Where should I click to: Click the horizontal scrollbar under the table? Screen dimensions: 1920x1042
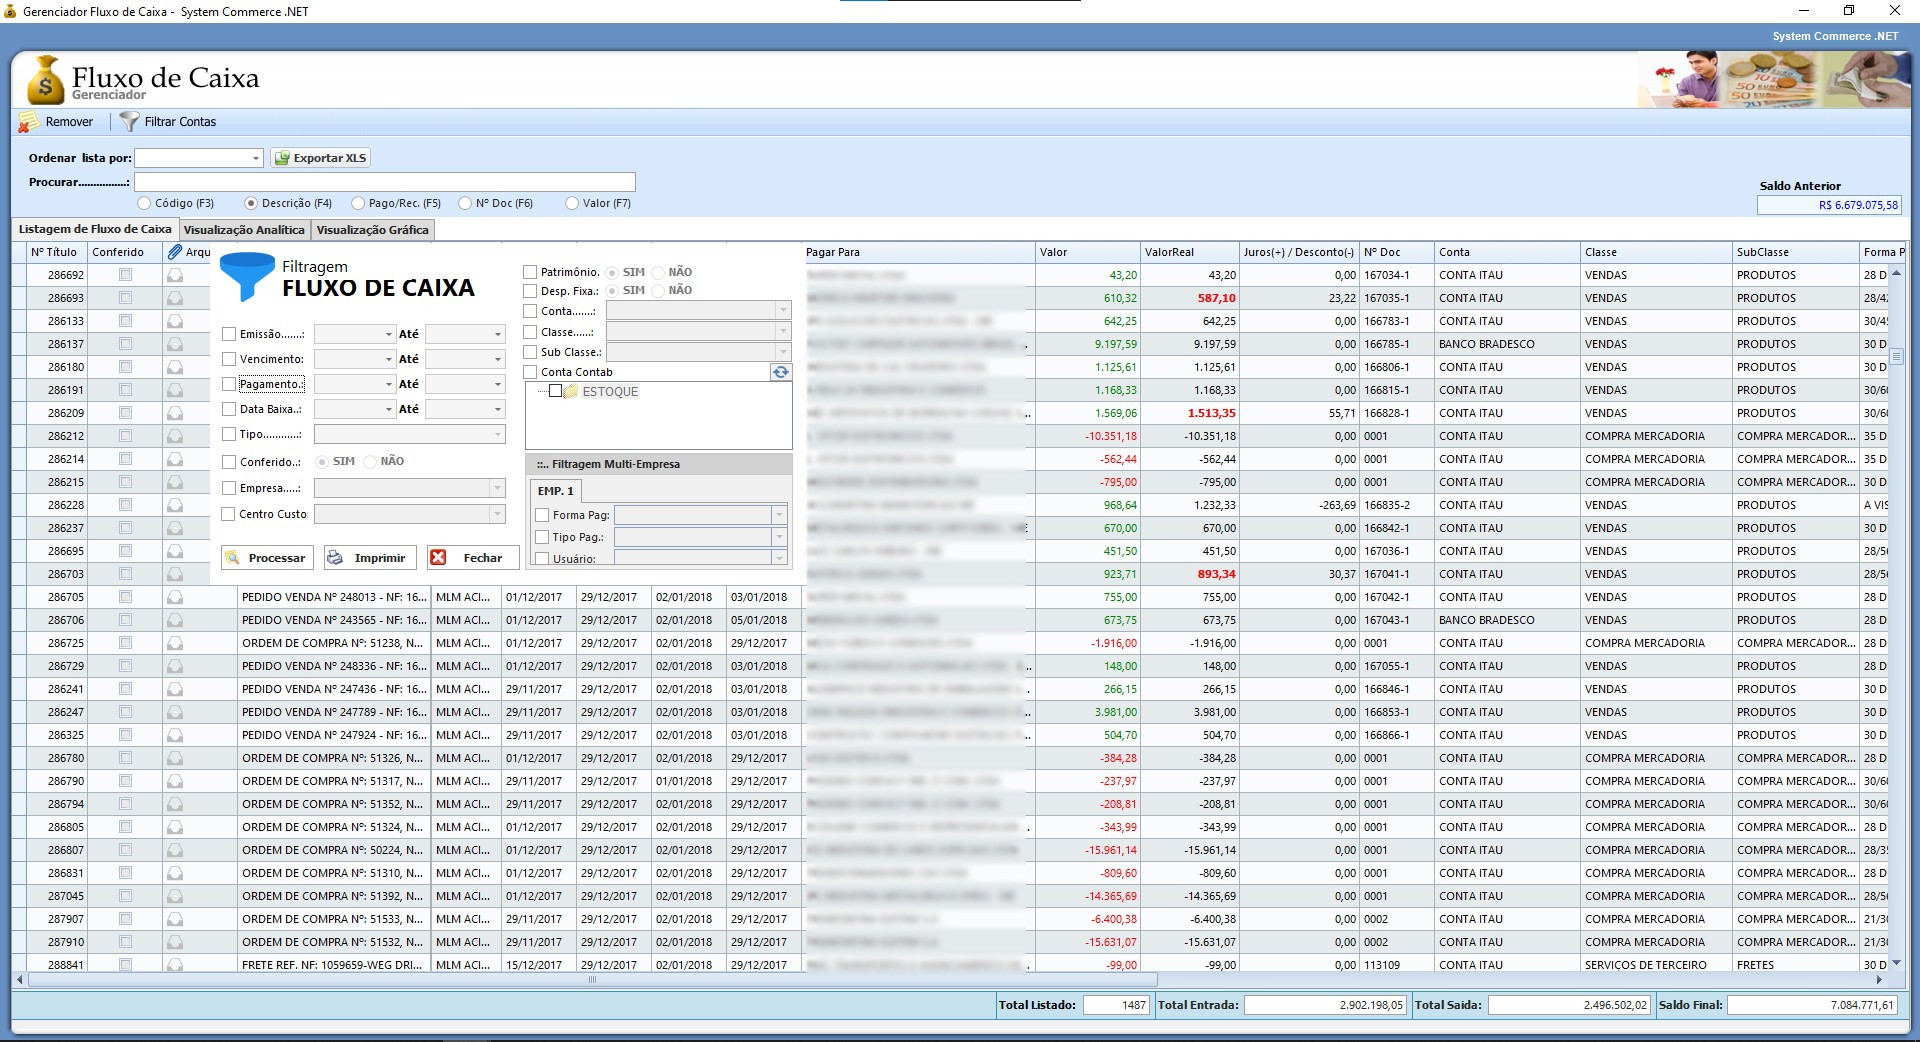pos(590,980)
